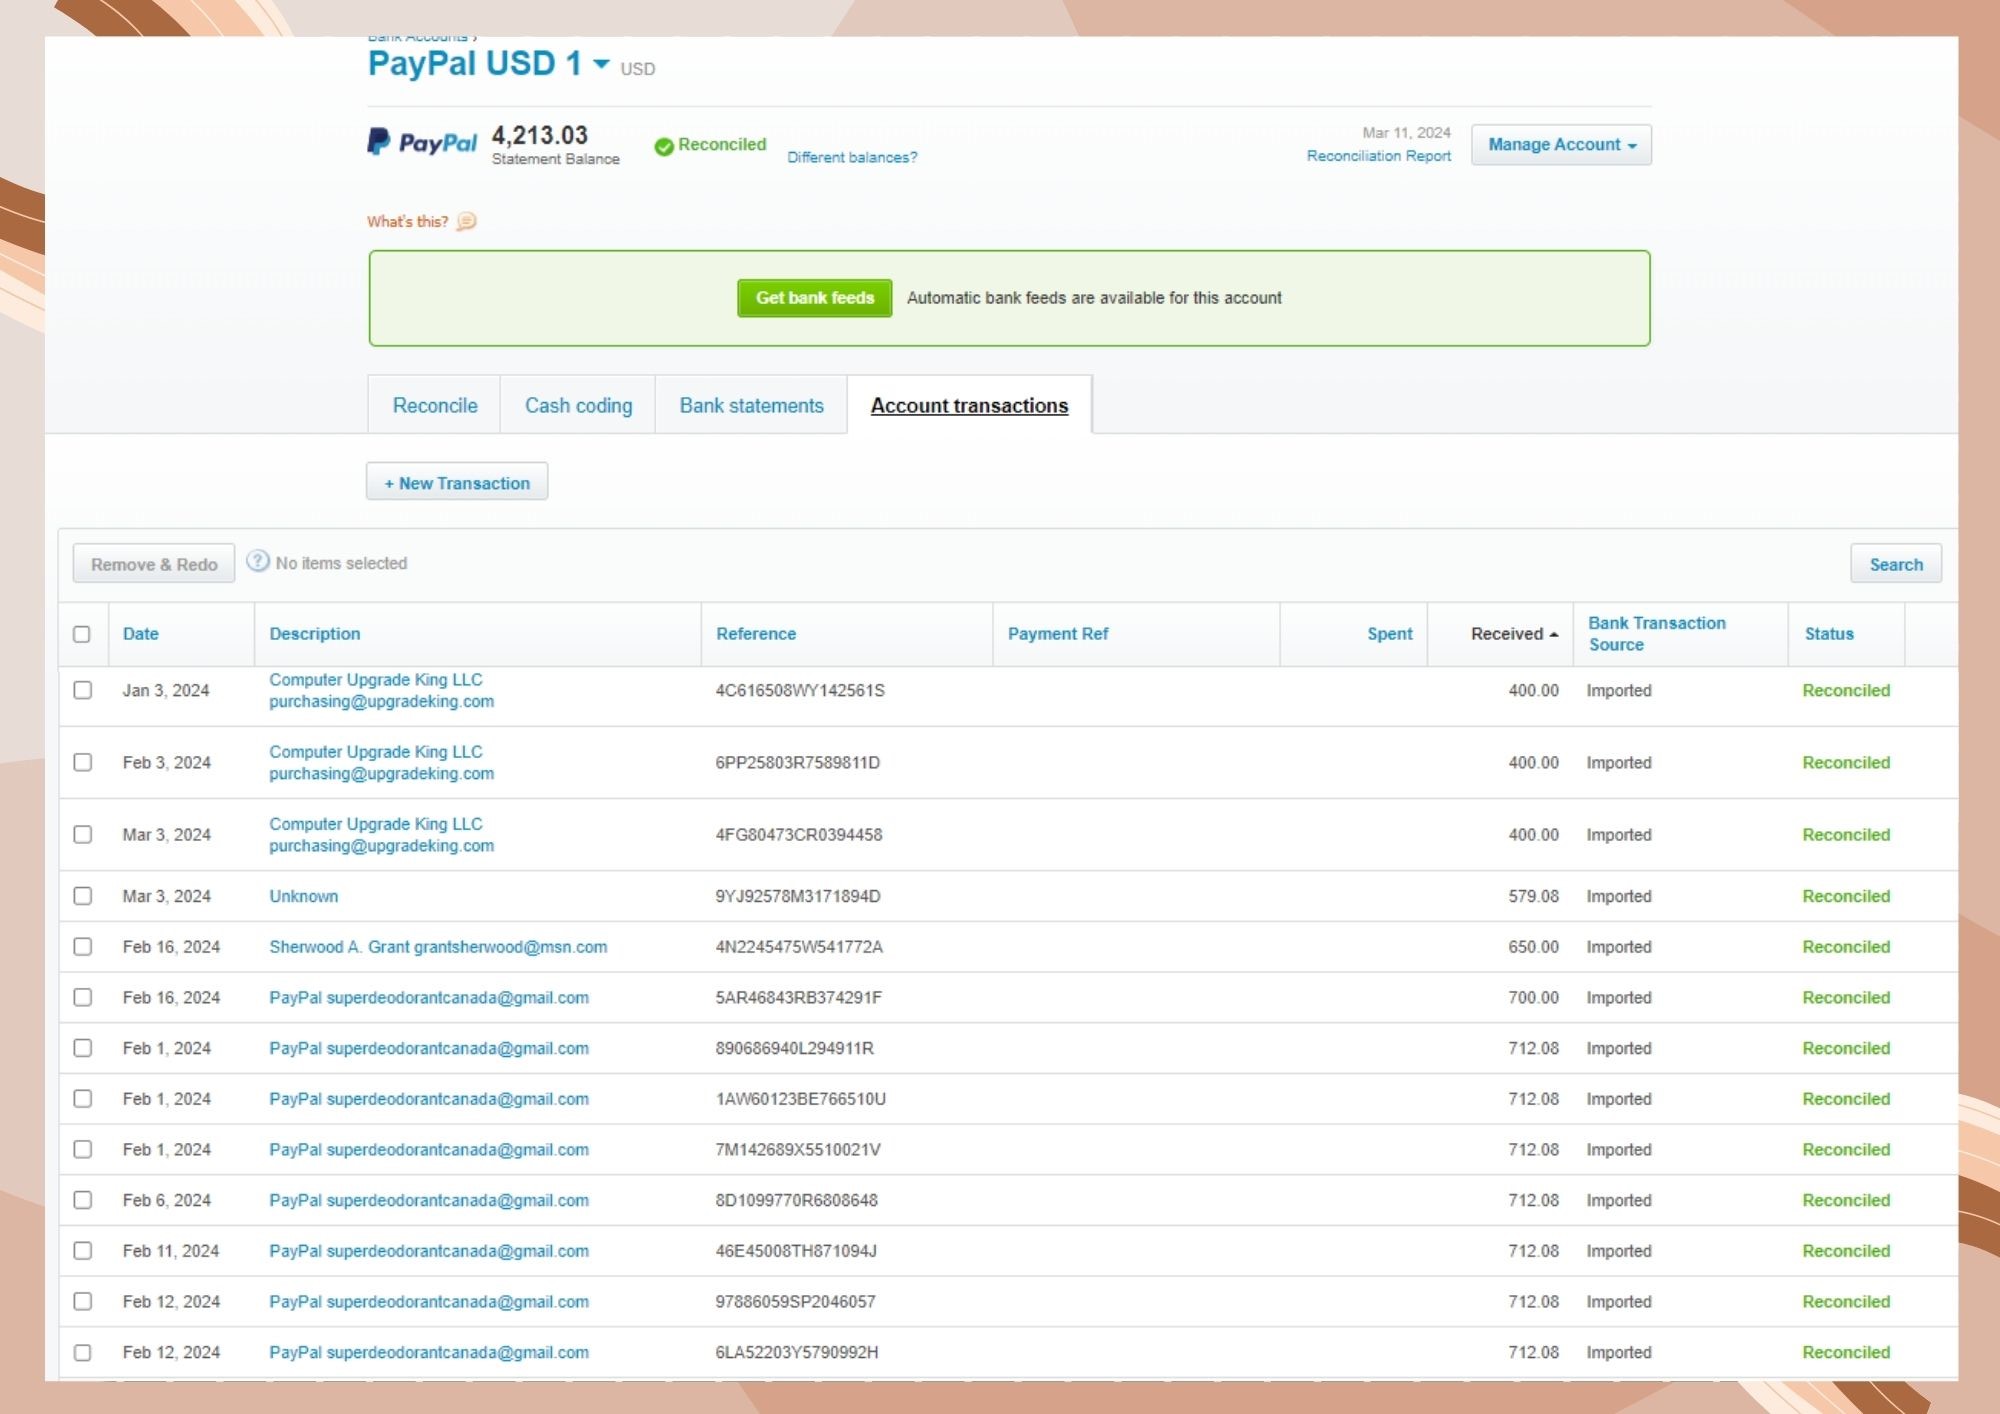Click the Different balances? link

(x=852, y=157)
